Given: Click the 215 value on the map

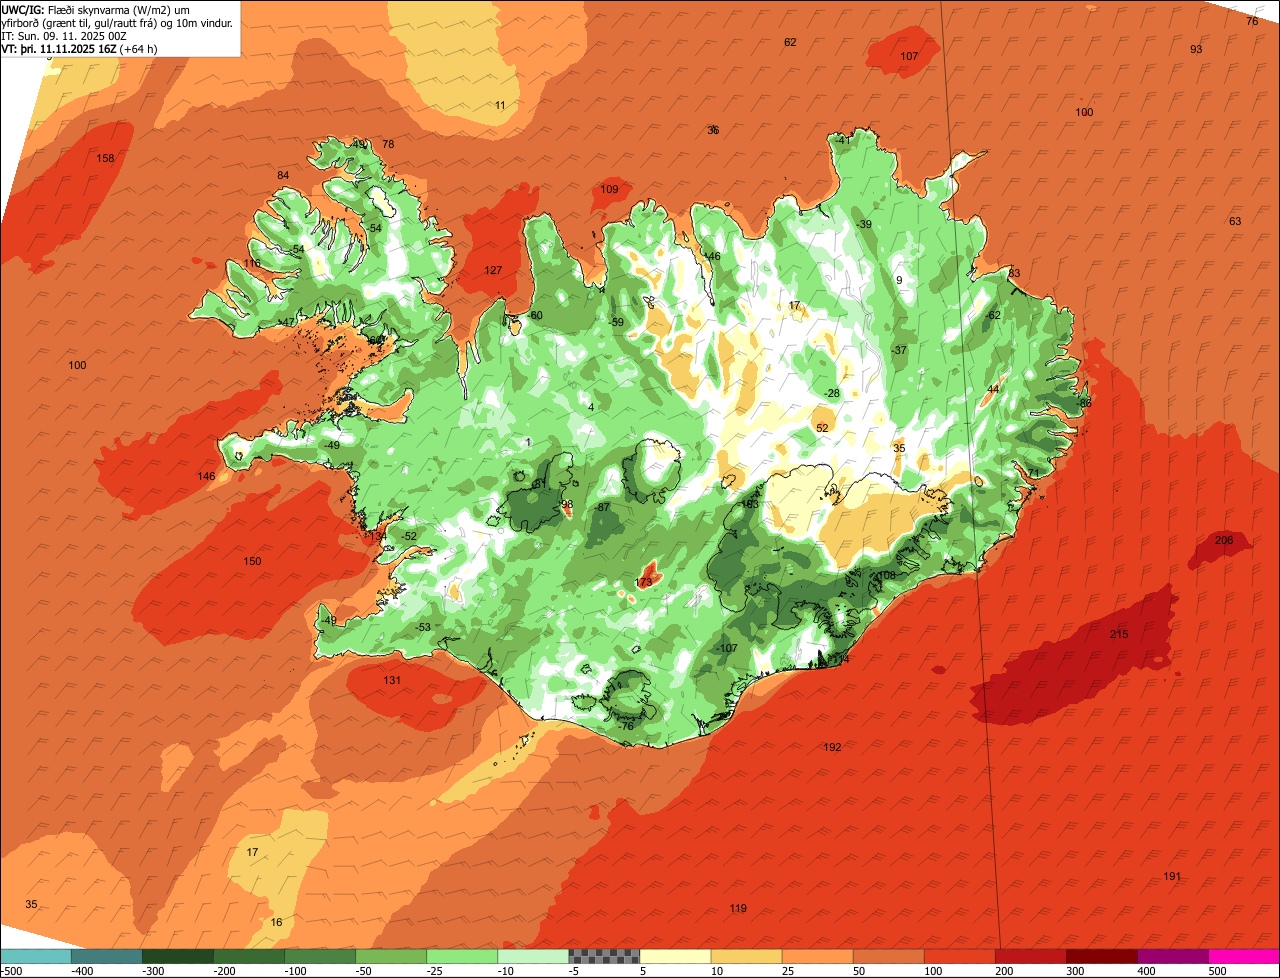Looking at the screenshot, I should click(1119, 634).
